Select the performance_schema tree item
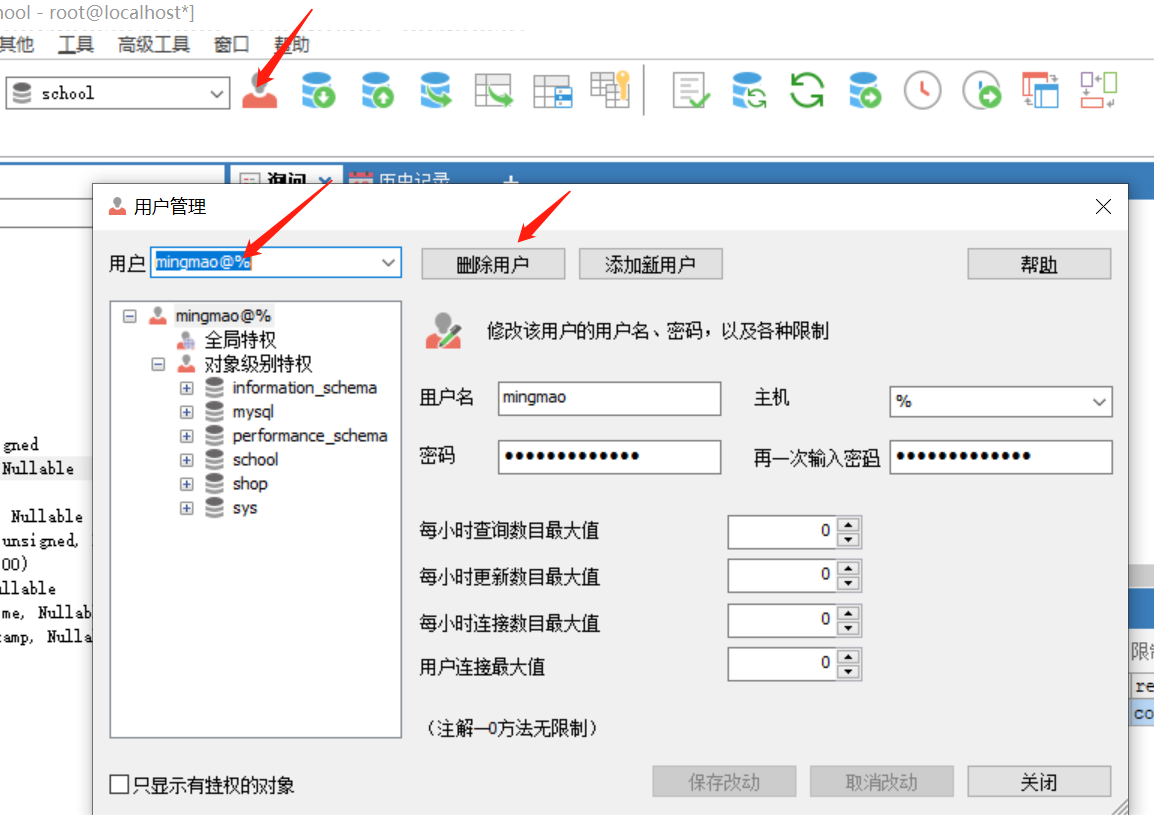Screen dimensions: 1154x815 (310, 437)
